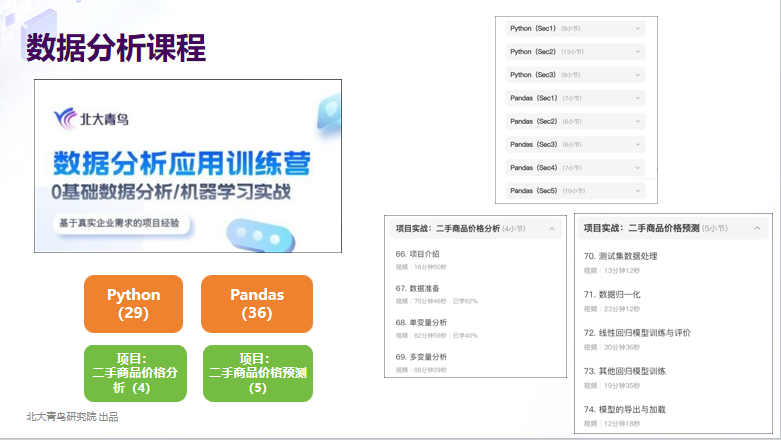Click the 已学62% progress label
This screenshot has width=781, height=440.
465,301
